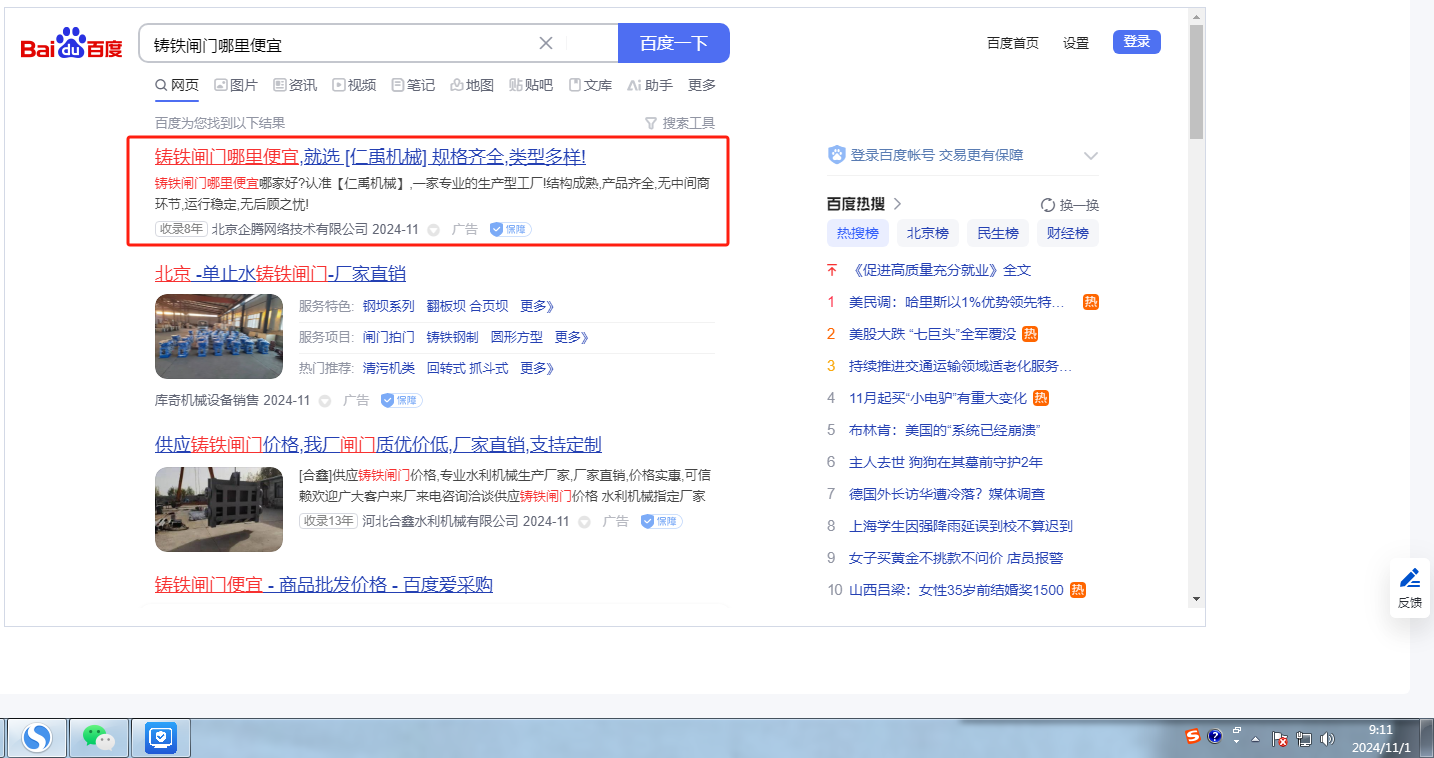Image resolution: width=1434 pixels, height=758 pixels.
Task: Click the 热 tag beside 小电驴 item
Action: tap(1041, 397)
